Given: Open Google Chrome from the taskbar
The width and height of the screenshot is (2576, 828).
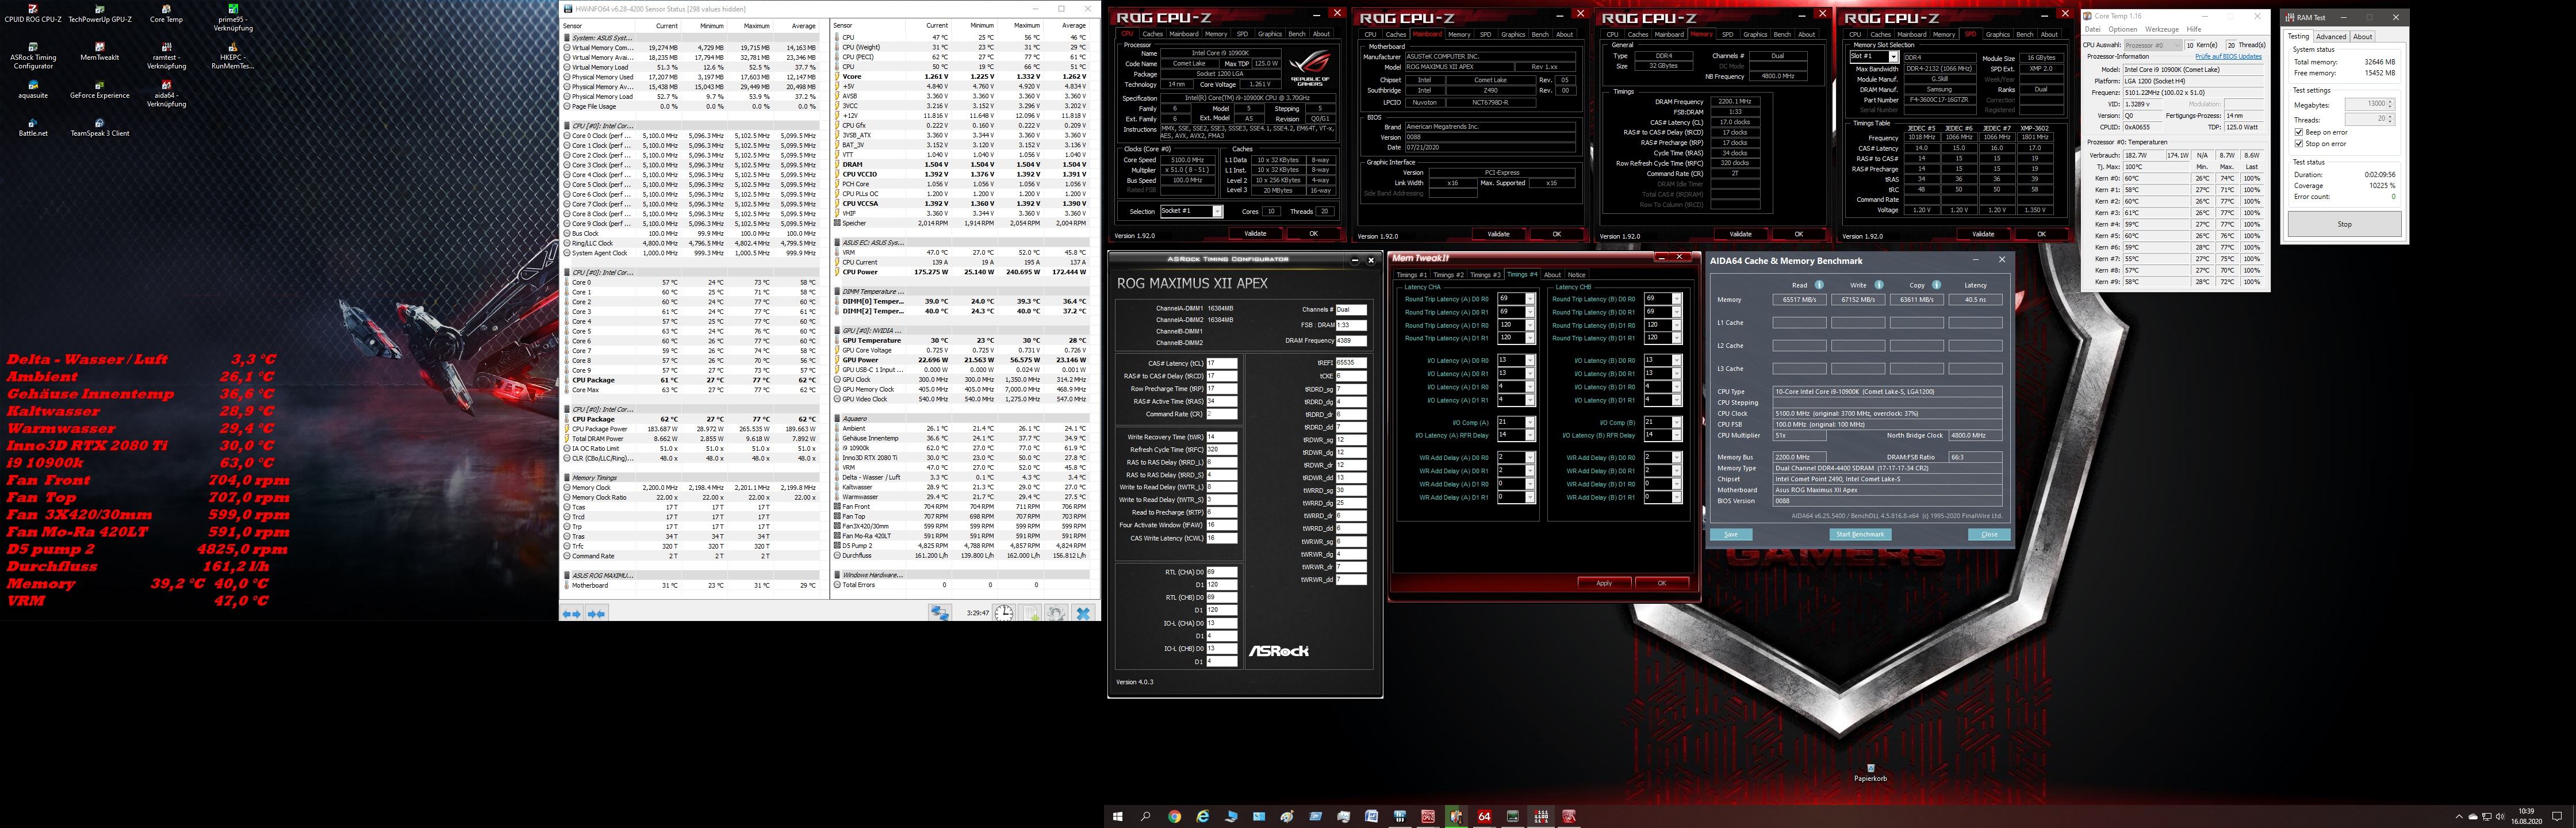Looking at the screenshot, I should click(x=1174, y=816).
